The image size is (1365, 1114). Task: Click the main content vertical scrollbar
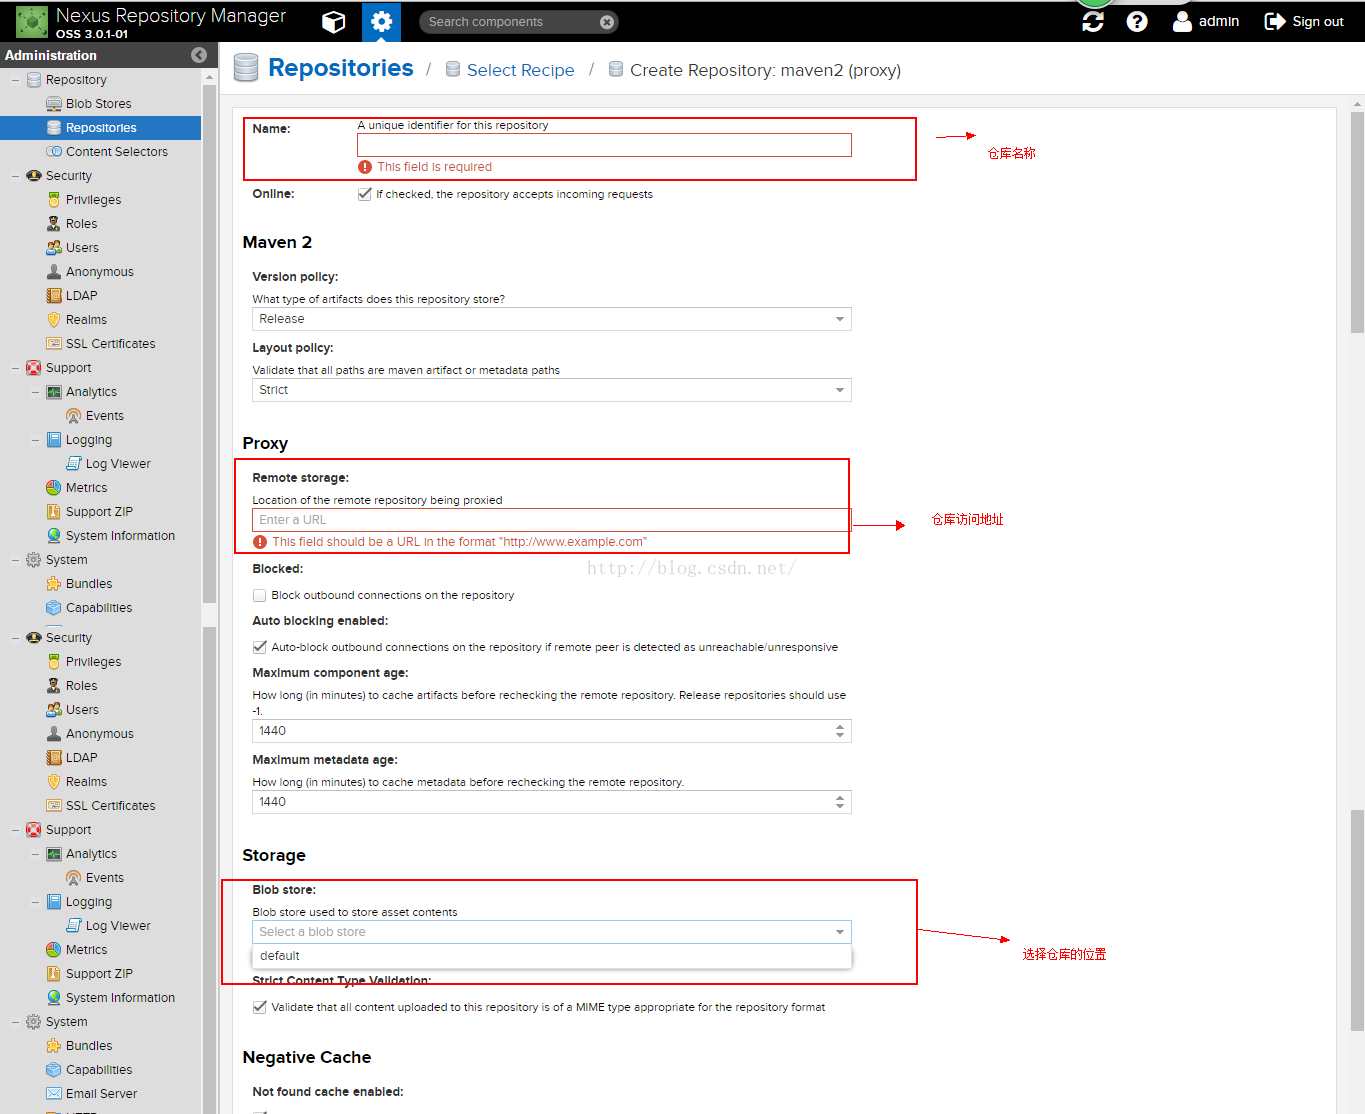1357,222
